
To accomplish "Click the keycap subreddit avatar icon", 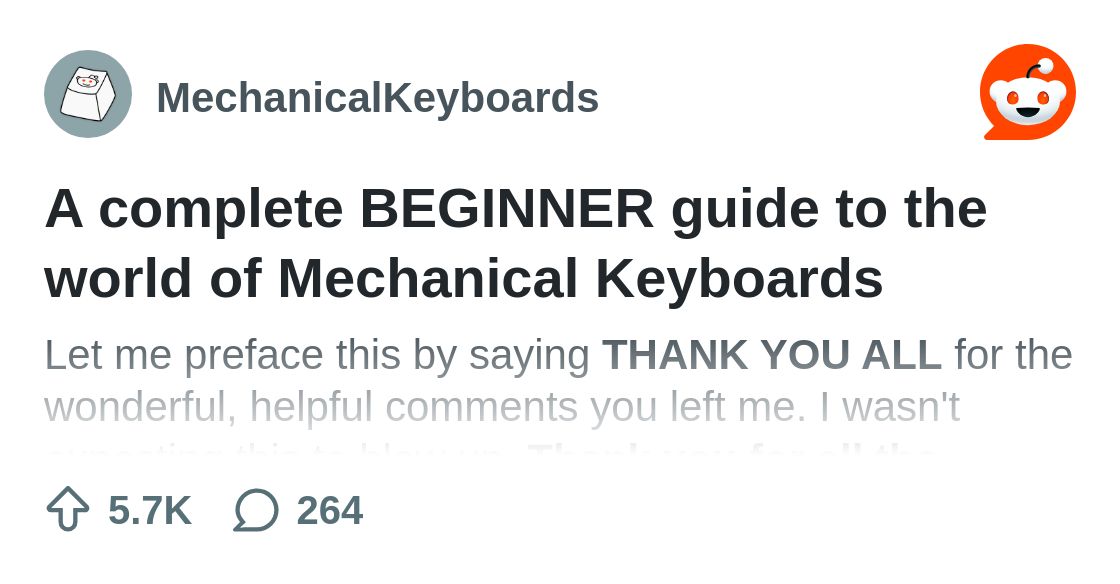I will pos(88,94).
